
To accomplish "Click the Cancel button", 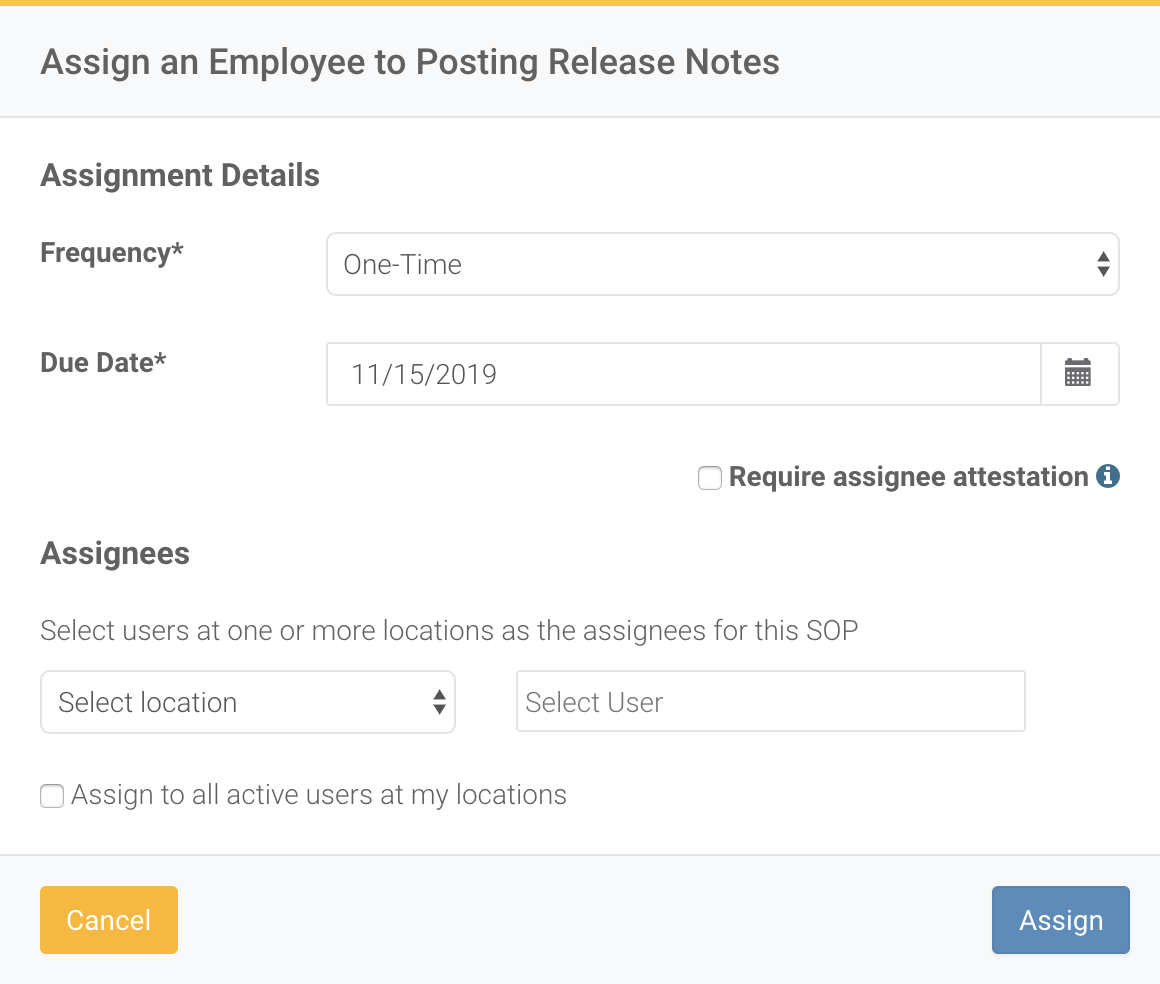I will point(109,920).
